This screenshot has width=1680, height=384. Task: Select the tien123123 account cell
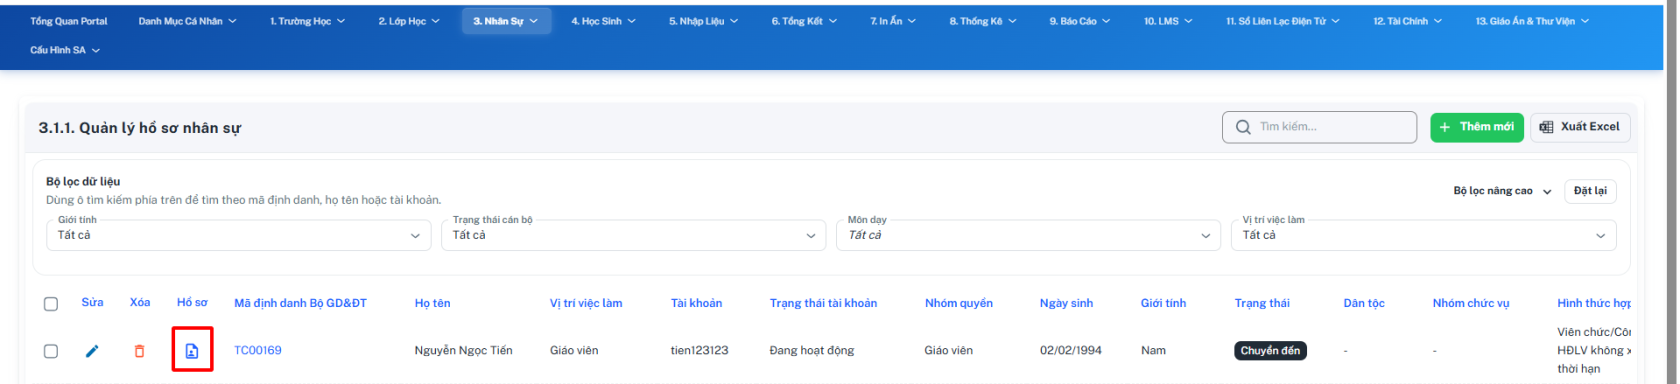coord(699,351)
